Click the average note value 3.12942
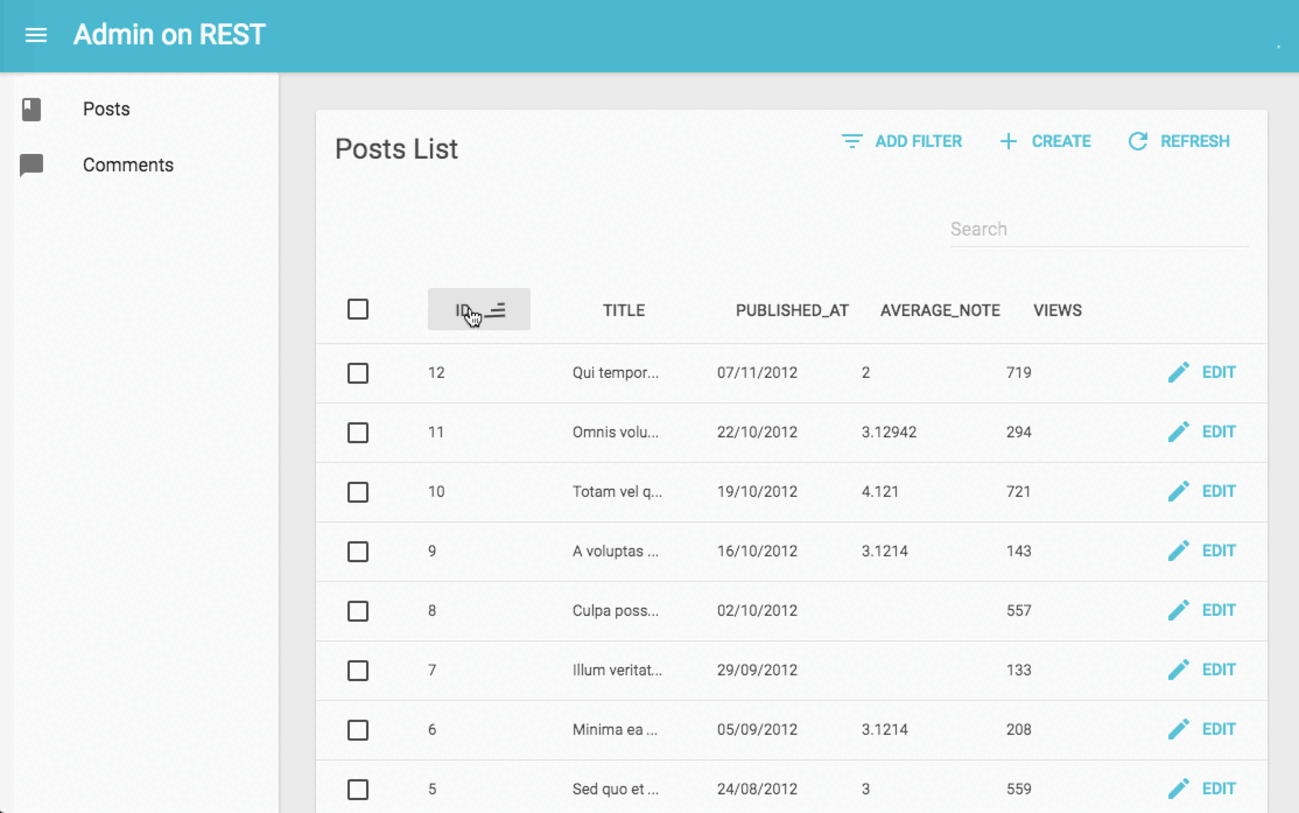Screen dimensions: 1299x813 (889, 432)
